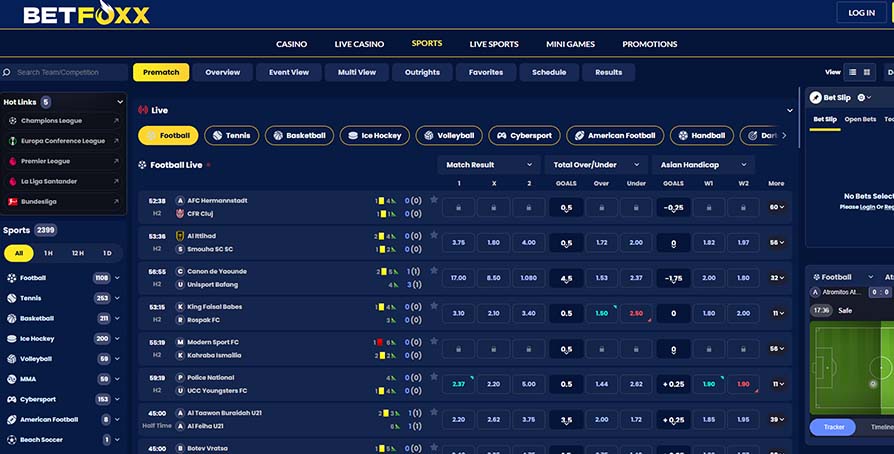Favorite the AFC Hermannstadt match star

coord(434,200)
